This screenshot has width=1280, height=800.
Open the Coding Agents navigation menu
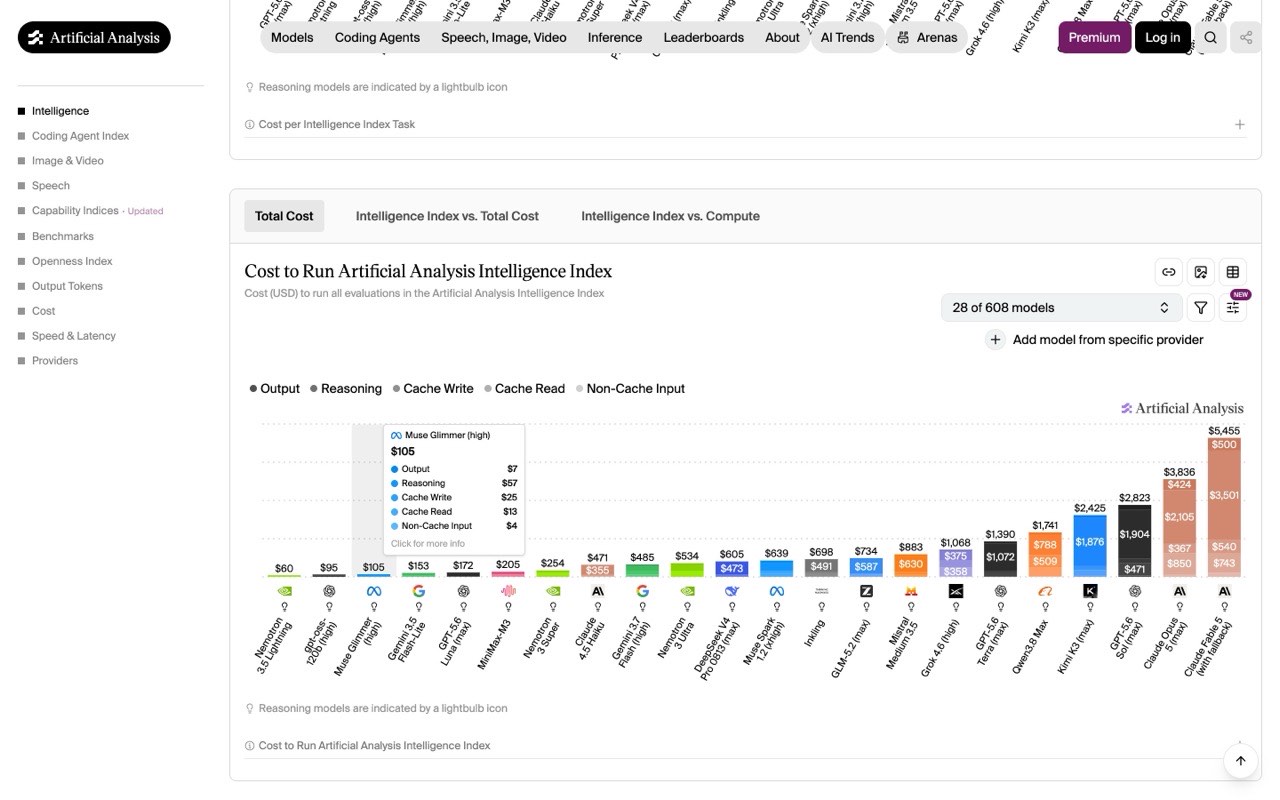[x=377, y=38]
